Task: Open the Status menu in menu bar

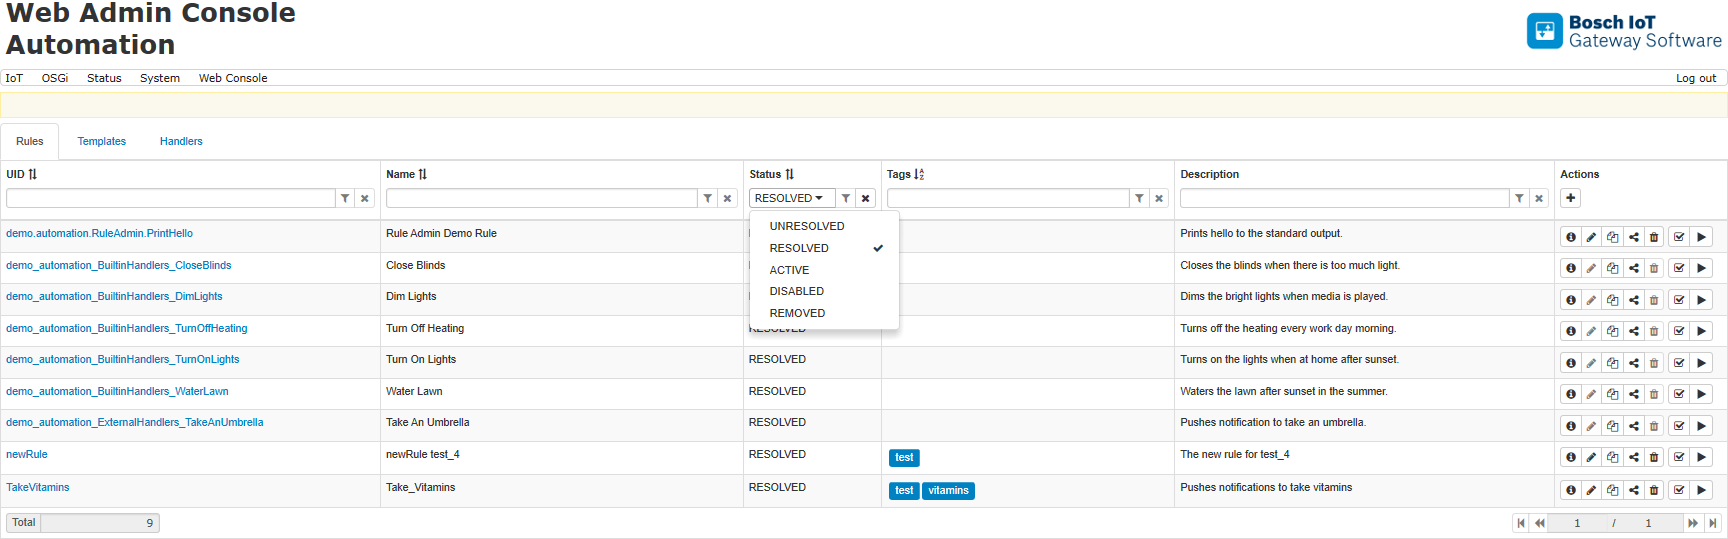Action: (104, 78)
